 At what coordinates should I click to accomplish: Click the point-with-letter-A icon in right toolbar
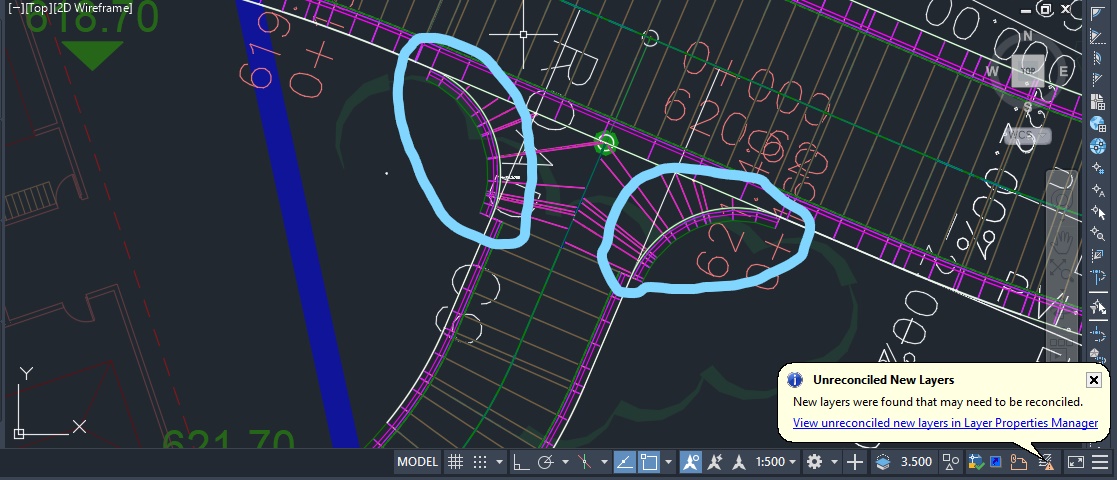[x=1098, y=189]
